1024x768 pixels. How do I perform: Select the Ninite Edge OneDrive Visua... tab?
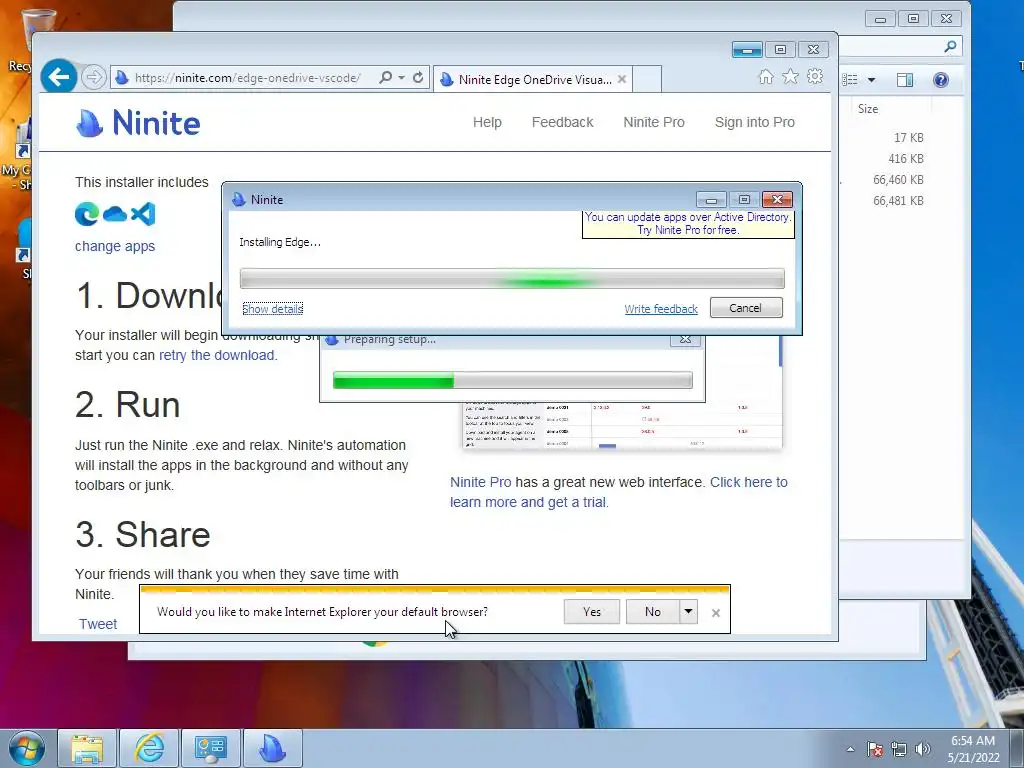534,79
